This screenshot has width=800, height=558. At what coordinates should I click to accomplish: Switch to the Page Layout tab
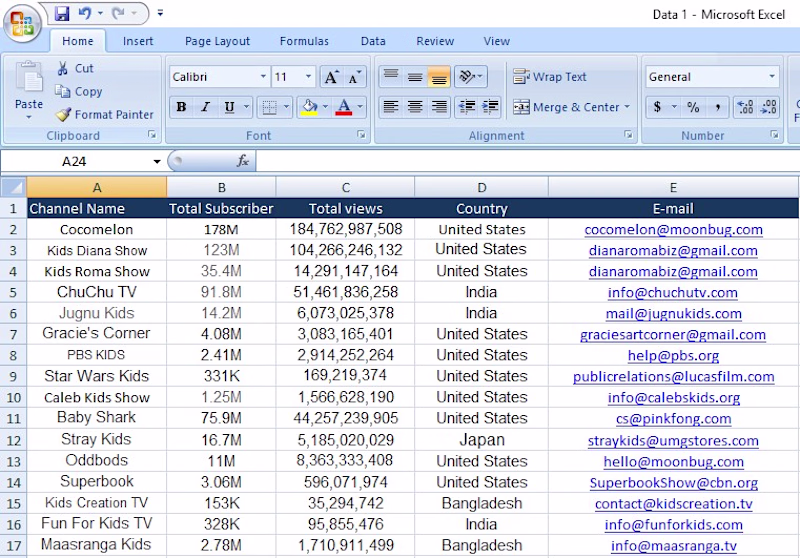tap(217, 41)
